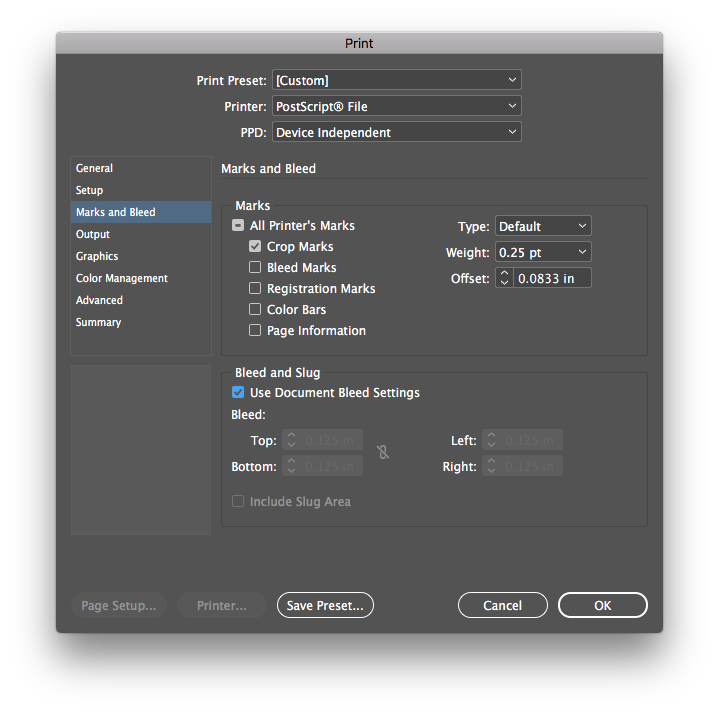The height and width of the screenshot is (713, 719).
Task: Click the Right bleed stepper
Action: pos(491,466)
